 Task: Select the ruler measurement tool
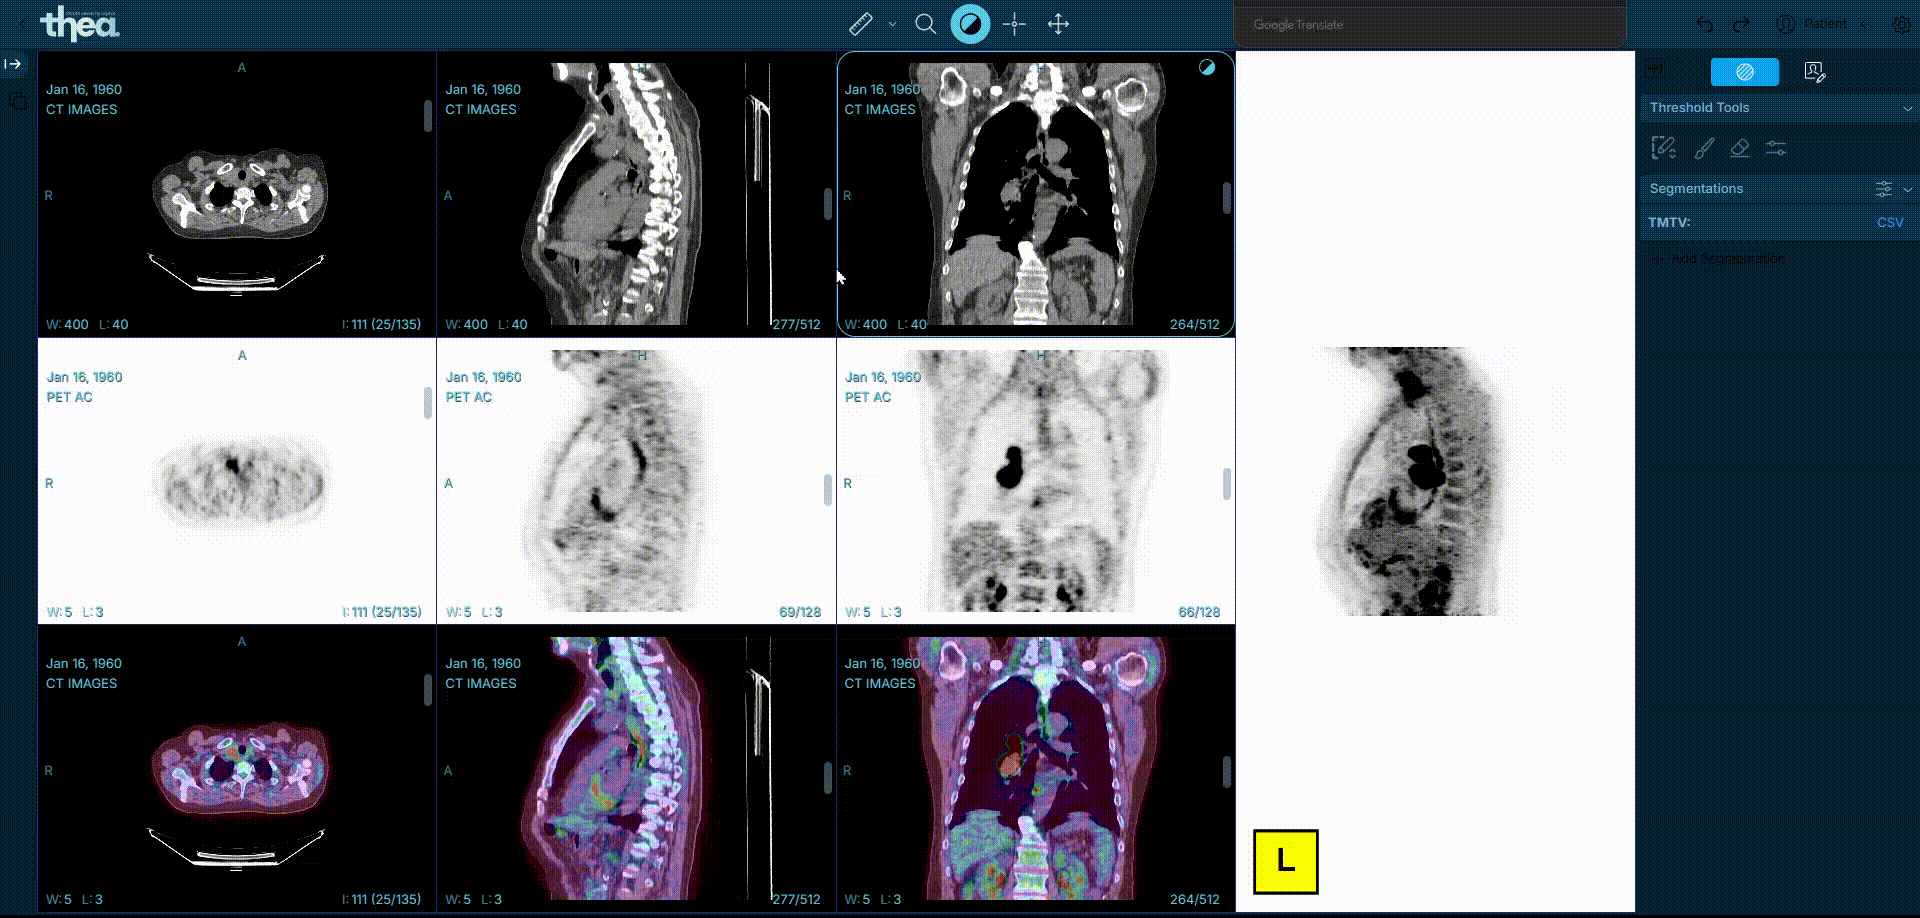click(860, 24)
